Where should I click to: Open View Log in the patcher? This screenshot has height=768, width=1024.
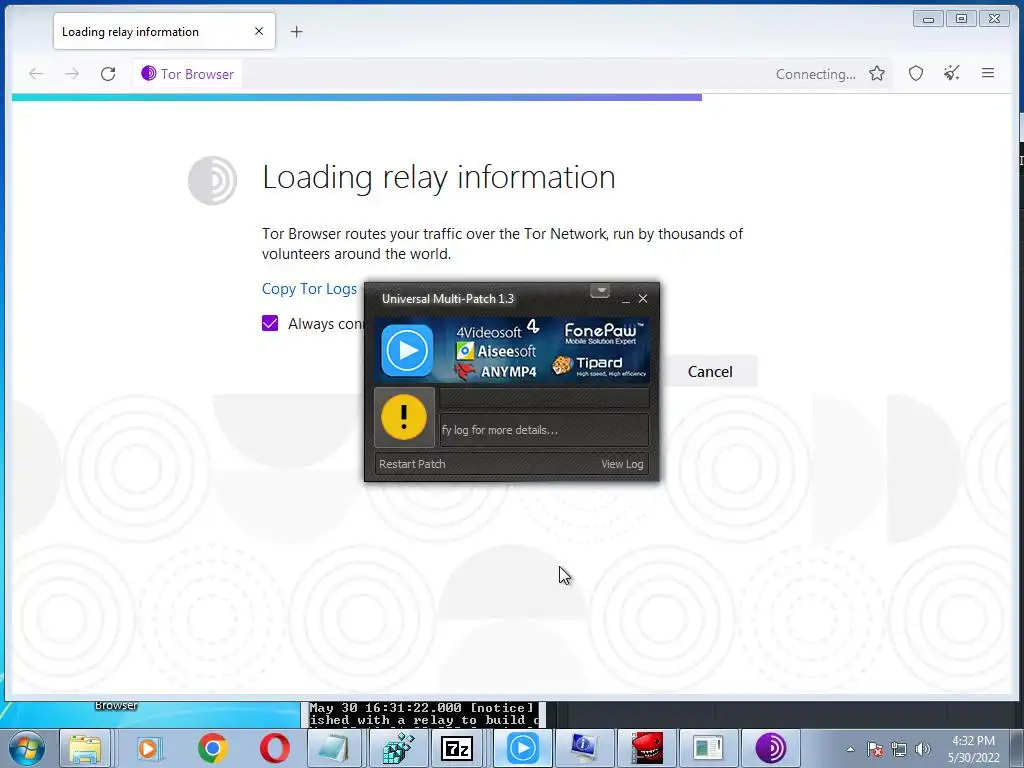(622, 464)
